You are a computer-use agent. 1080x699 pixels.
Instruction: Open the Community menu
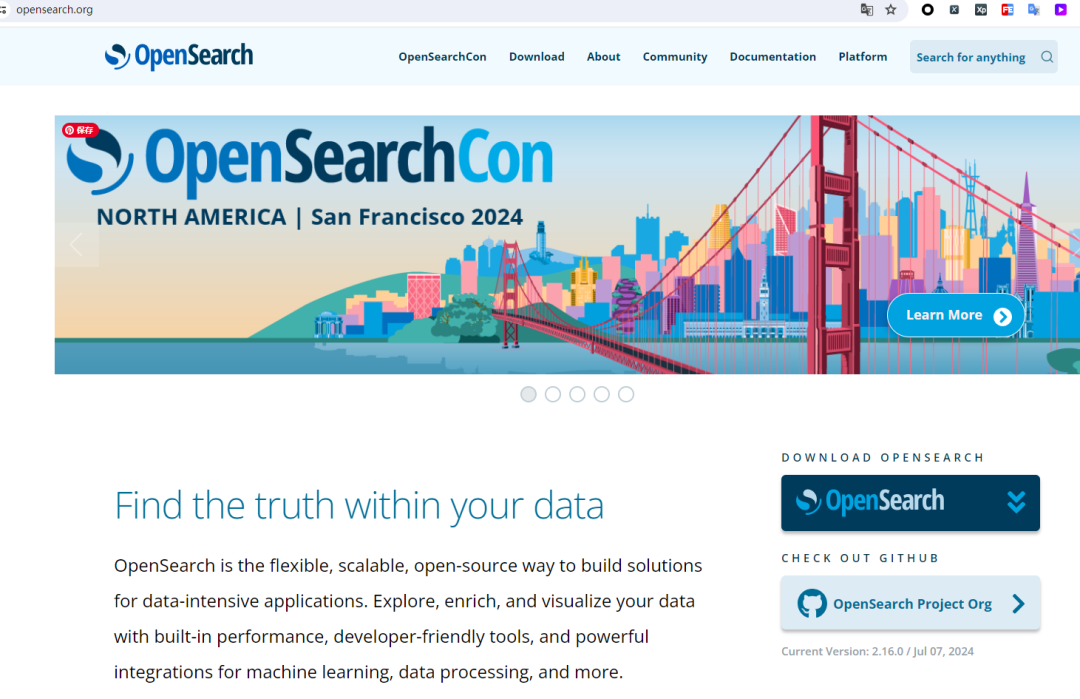point(675,56)
